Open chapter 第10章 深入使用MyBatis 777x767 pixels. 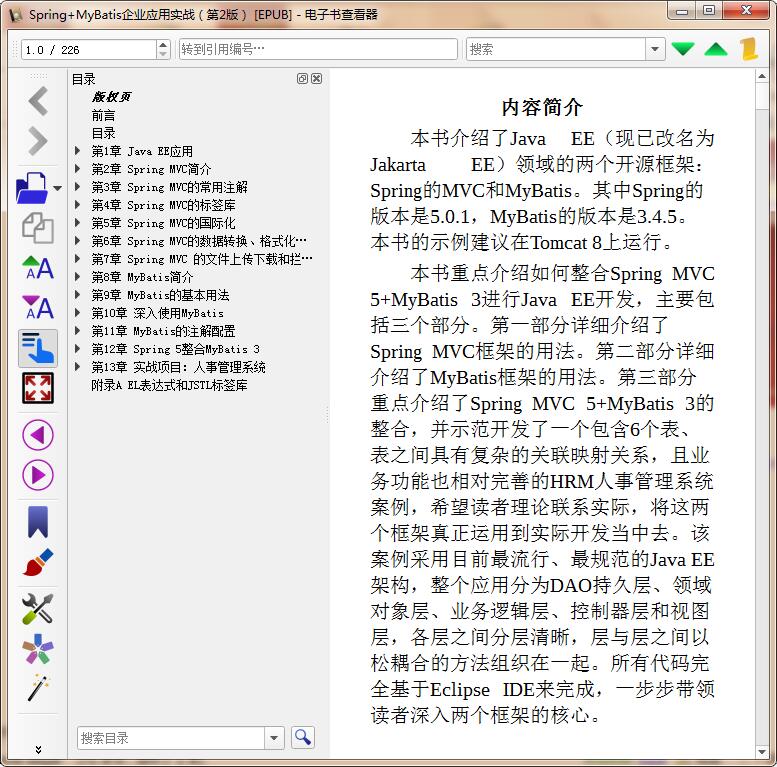click(x=157, y=313)
